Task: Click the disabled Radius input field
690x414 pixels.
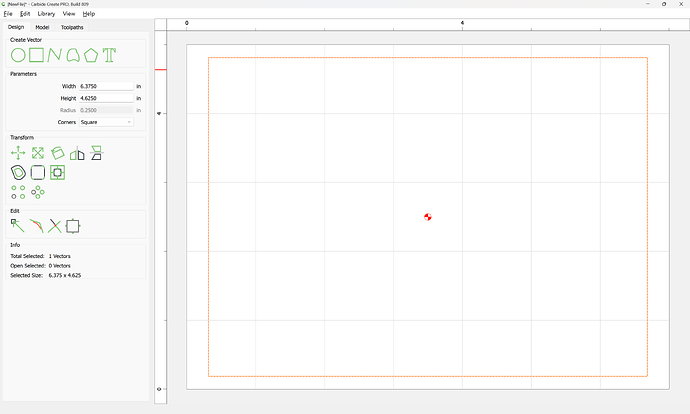Action: 106,110
